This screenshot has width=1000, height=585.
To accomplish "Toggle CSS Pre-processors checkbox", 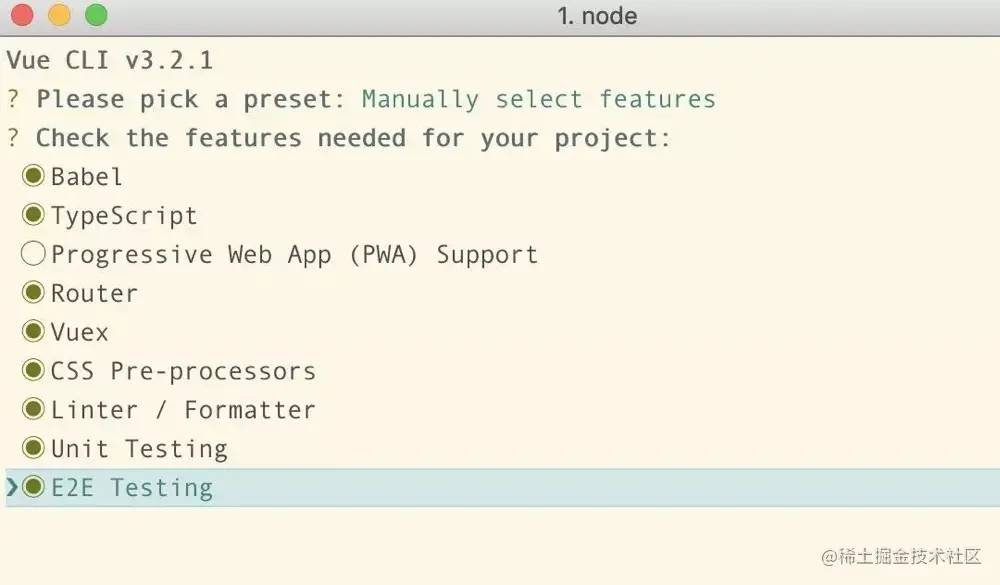I will coord(34,371).
